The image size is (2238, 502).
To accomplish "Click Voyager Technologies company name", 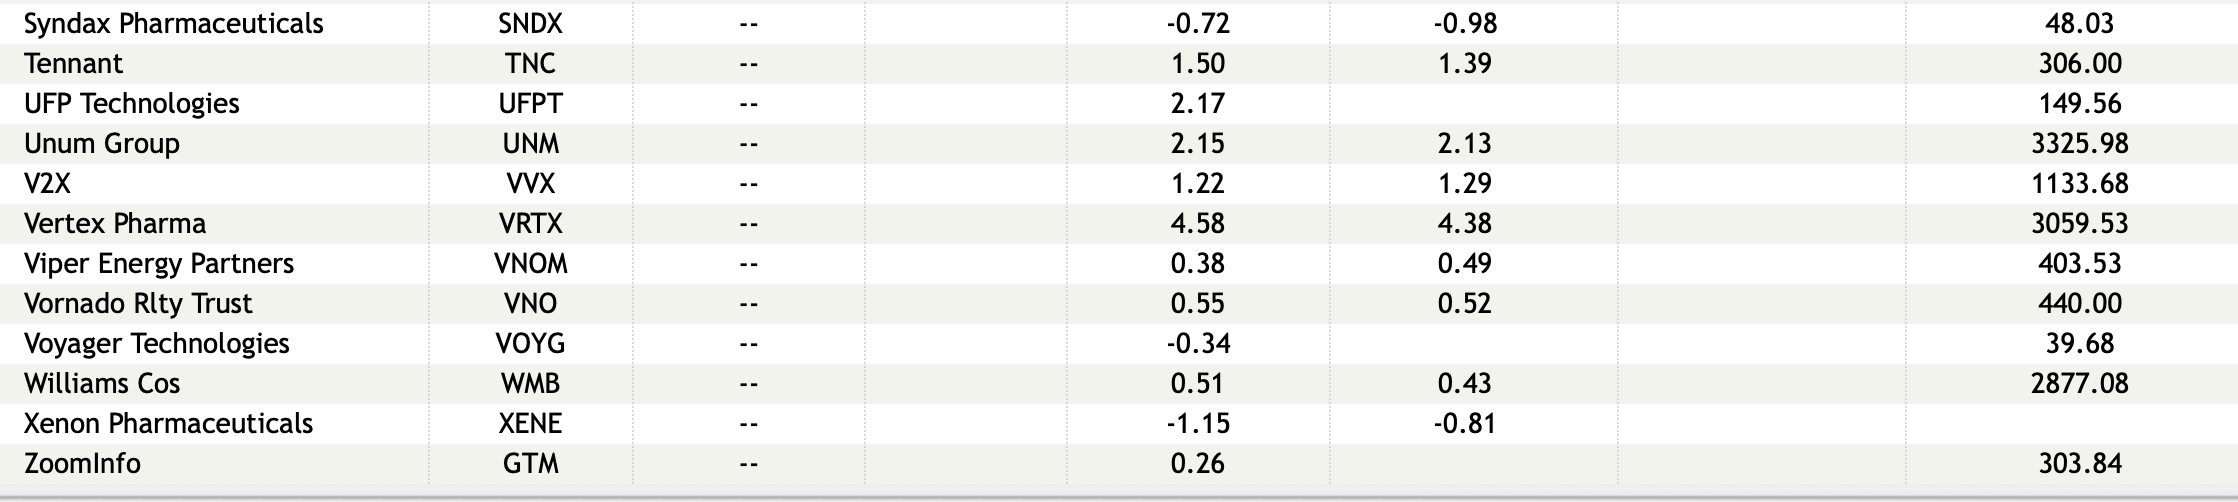I will 156,343.
